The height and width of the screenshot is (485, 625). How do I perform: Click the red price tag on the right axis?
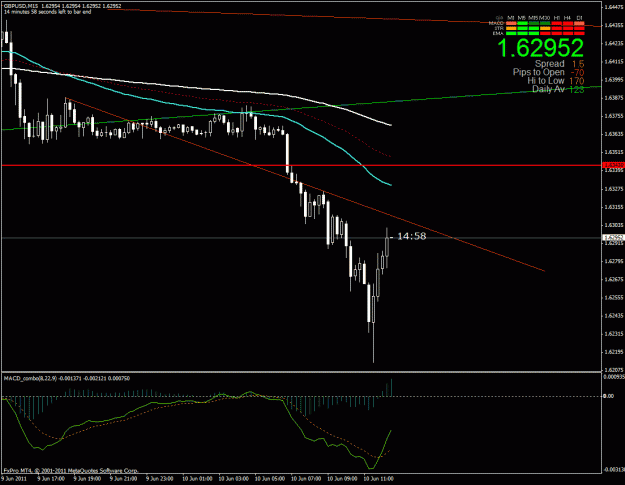pos(613,165)
